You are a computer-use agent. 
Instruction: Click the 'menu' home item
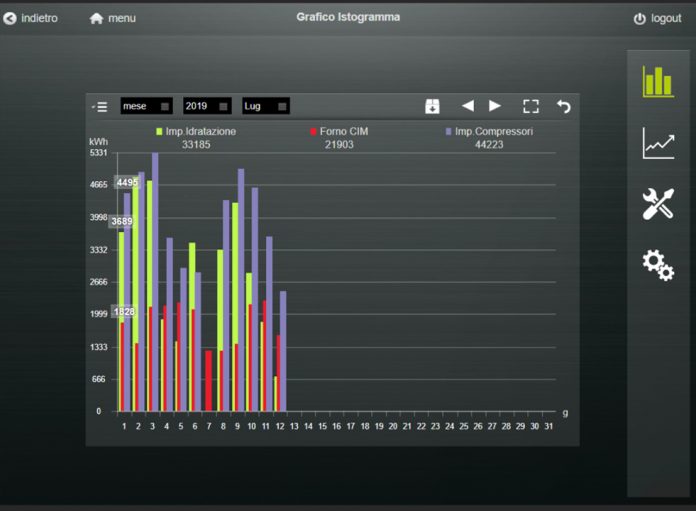click(112, 18)
